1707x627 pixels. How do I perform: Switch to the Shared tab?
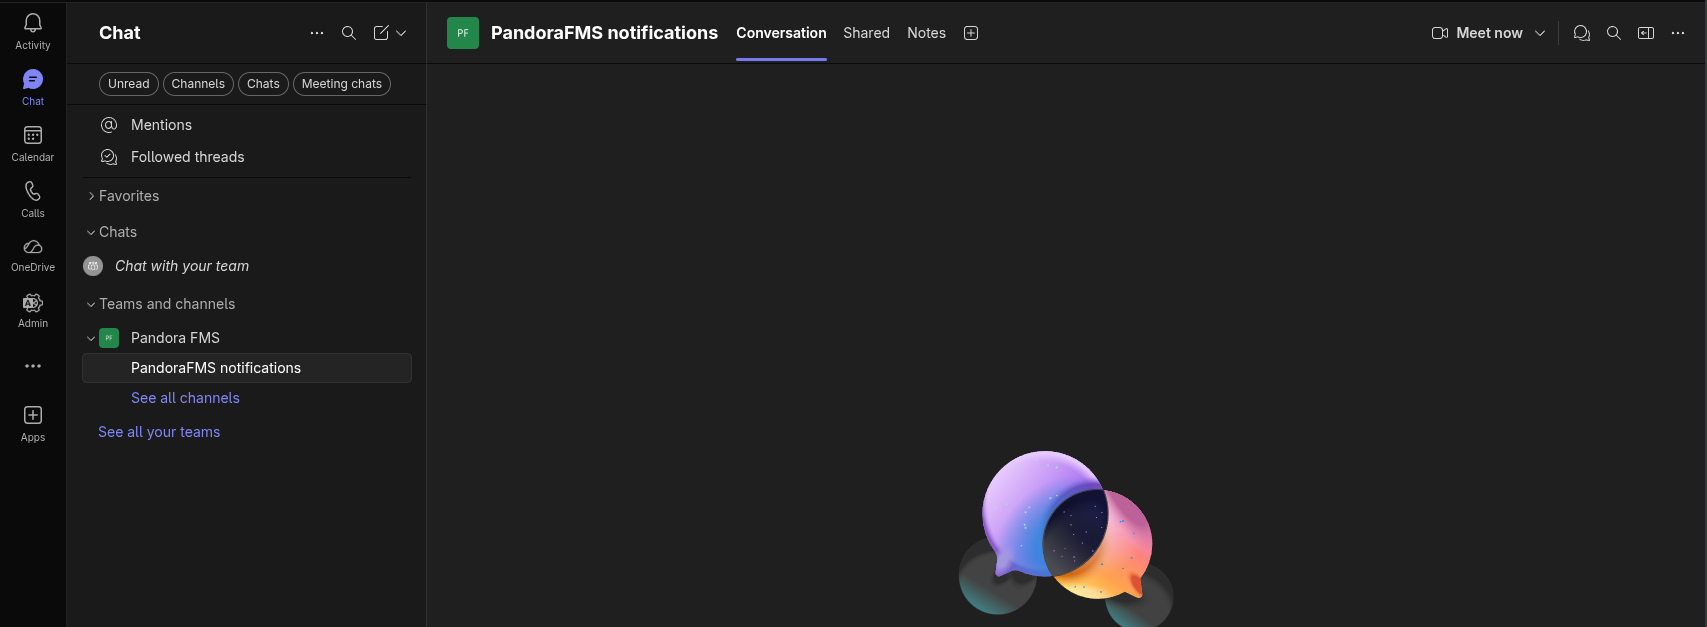(866, 33)
